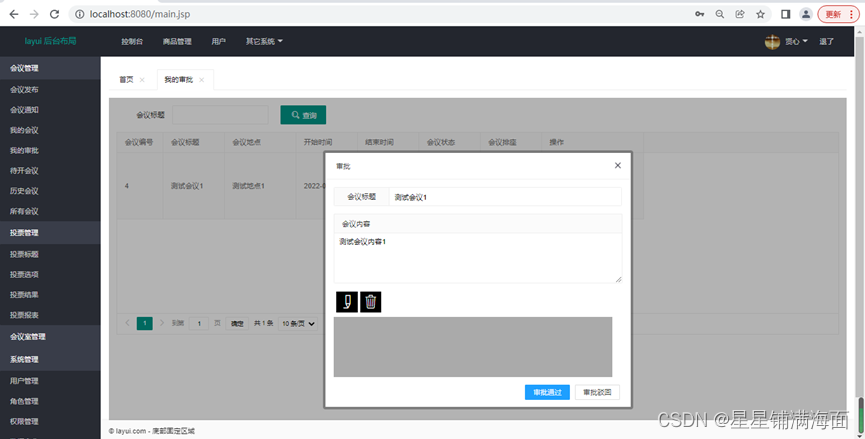Close the 审批 dialog with X
This screenshot has height=439, width=865.
618,165
